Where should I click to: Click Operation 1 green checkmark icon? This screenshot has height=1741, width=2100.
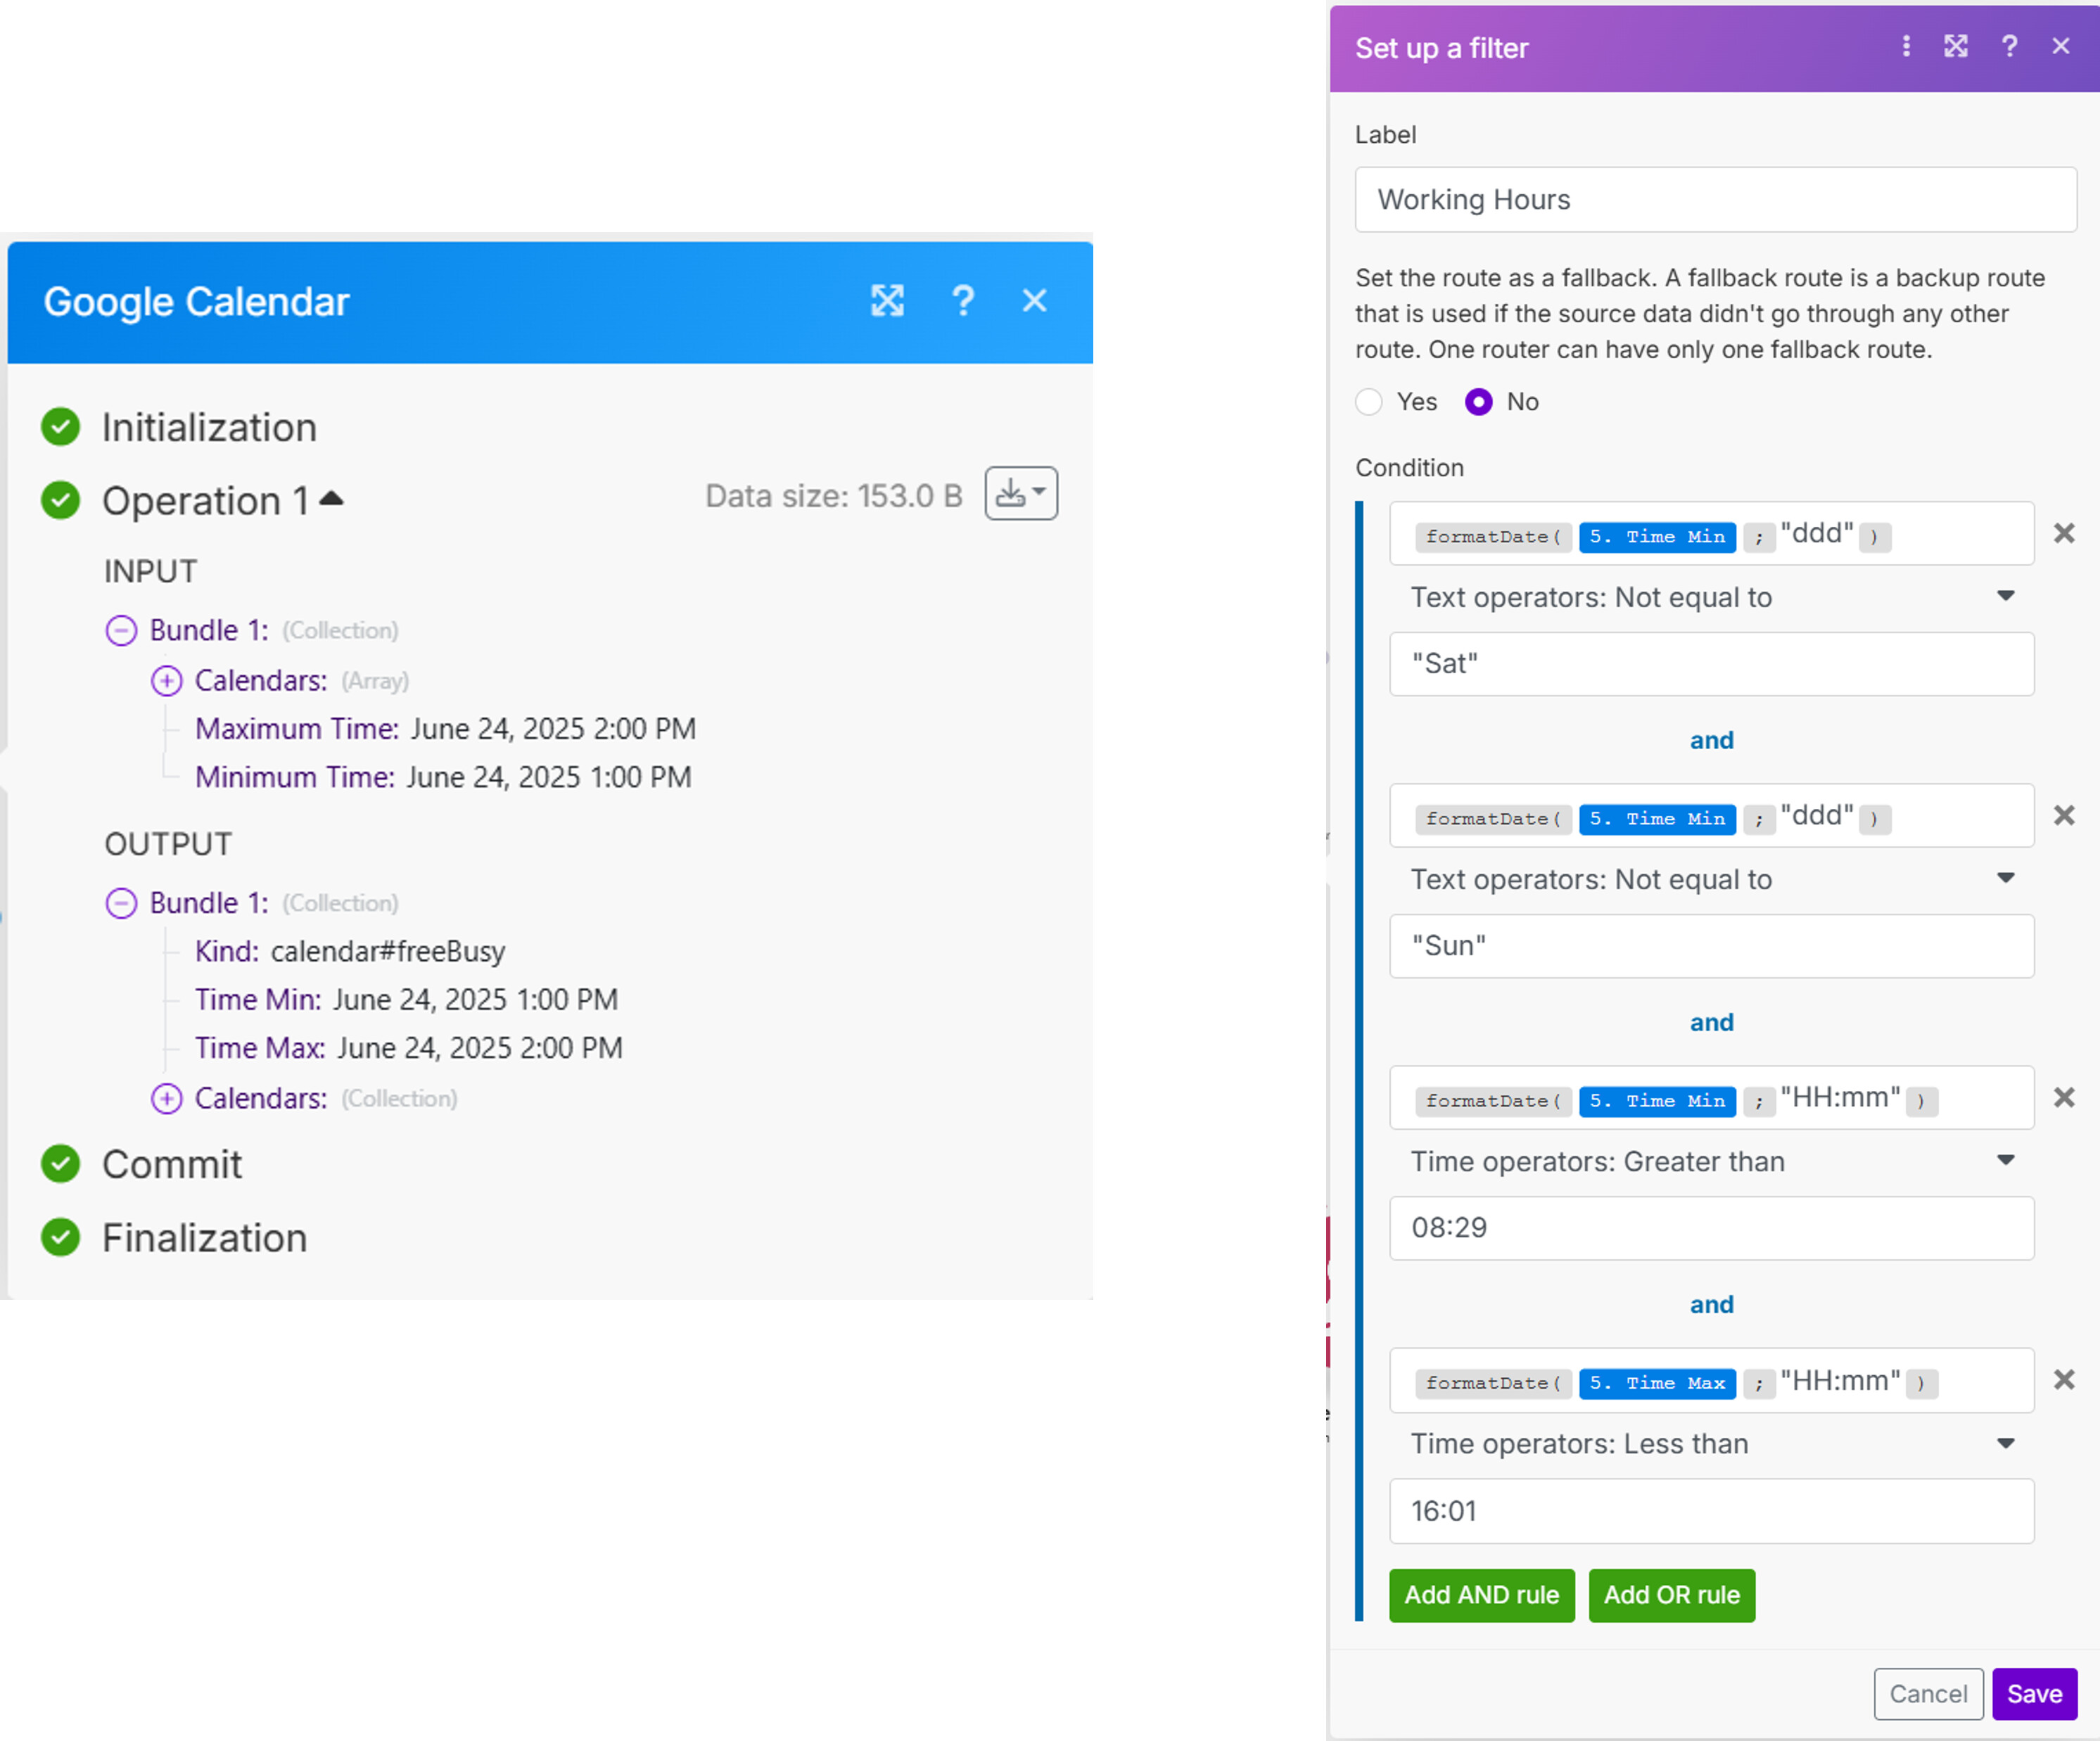(60, 500)
